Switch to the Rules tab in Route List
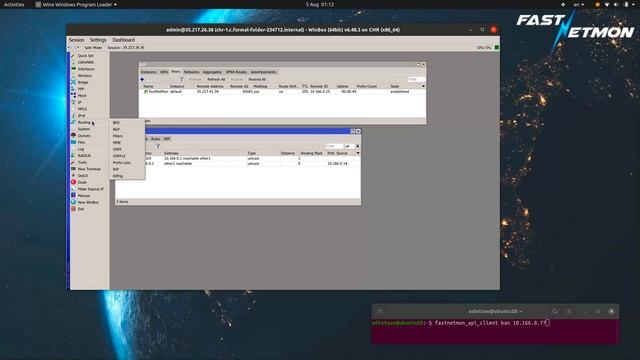Image resolution: width=640 pixels, height=360 pixels. click(156, 139)
